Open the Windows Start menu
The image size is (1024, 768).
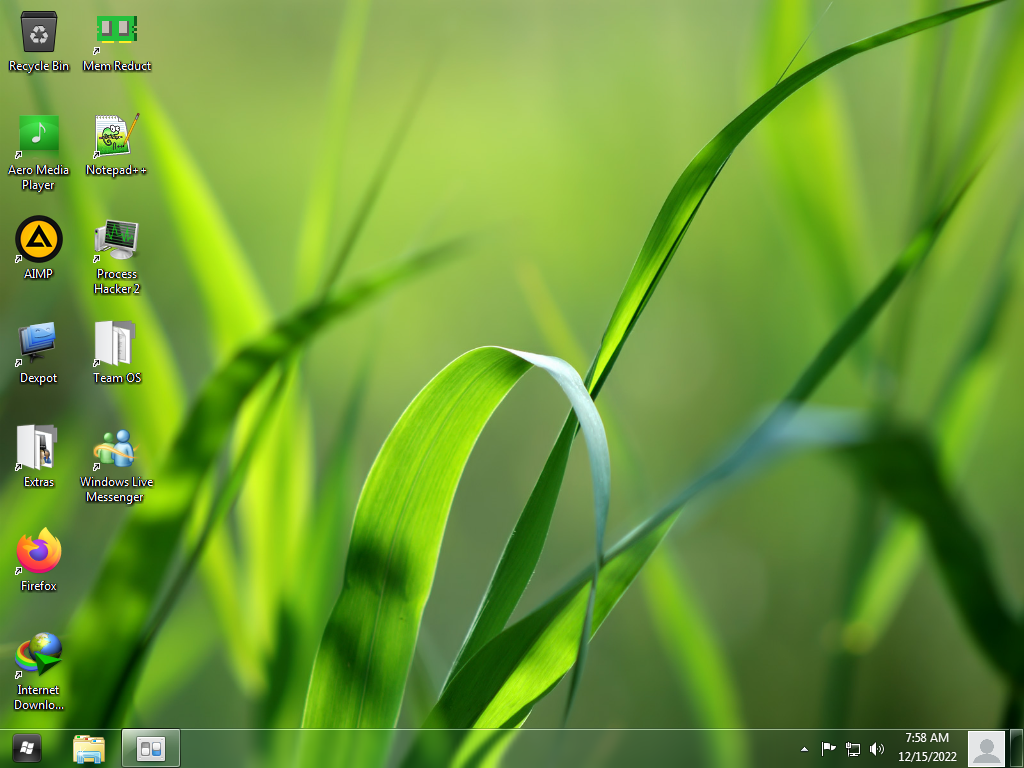pyautogui.click(x=27, y=748)
